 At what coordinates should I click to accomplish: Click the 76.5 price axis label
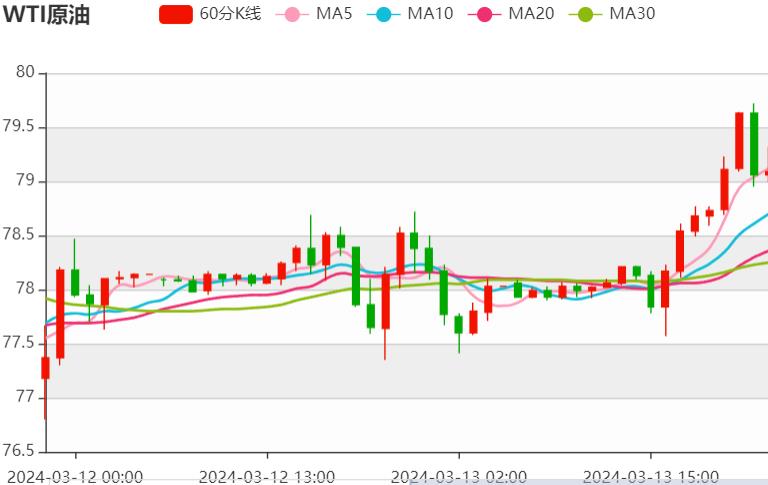(x=19, y=451)
